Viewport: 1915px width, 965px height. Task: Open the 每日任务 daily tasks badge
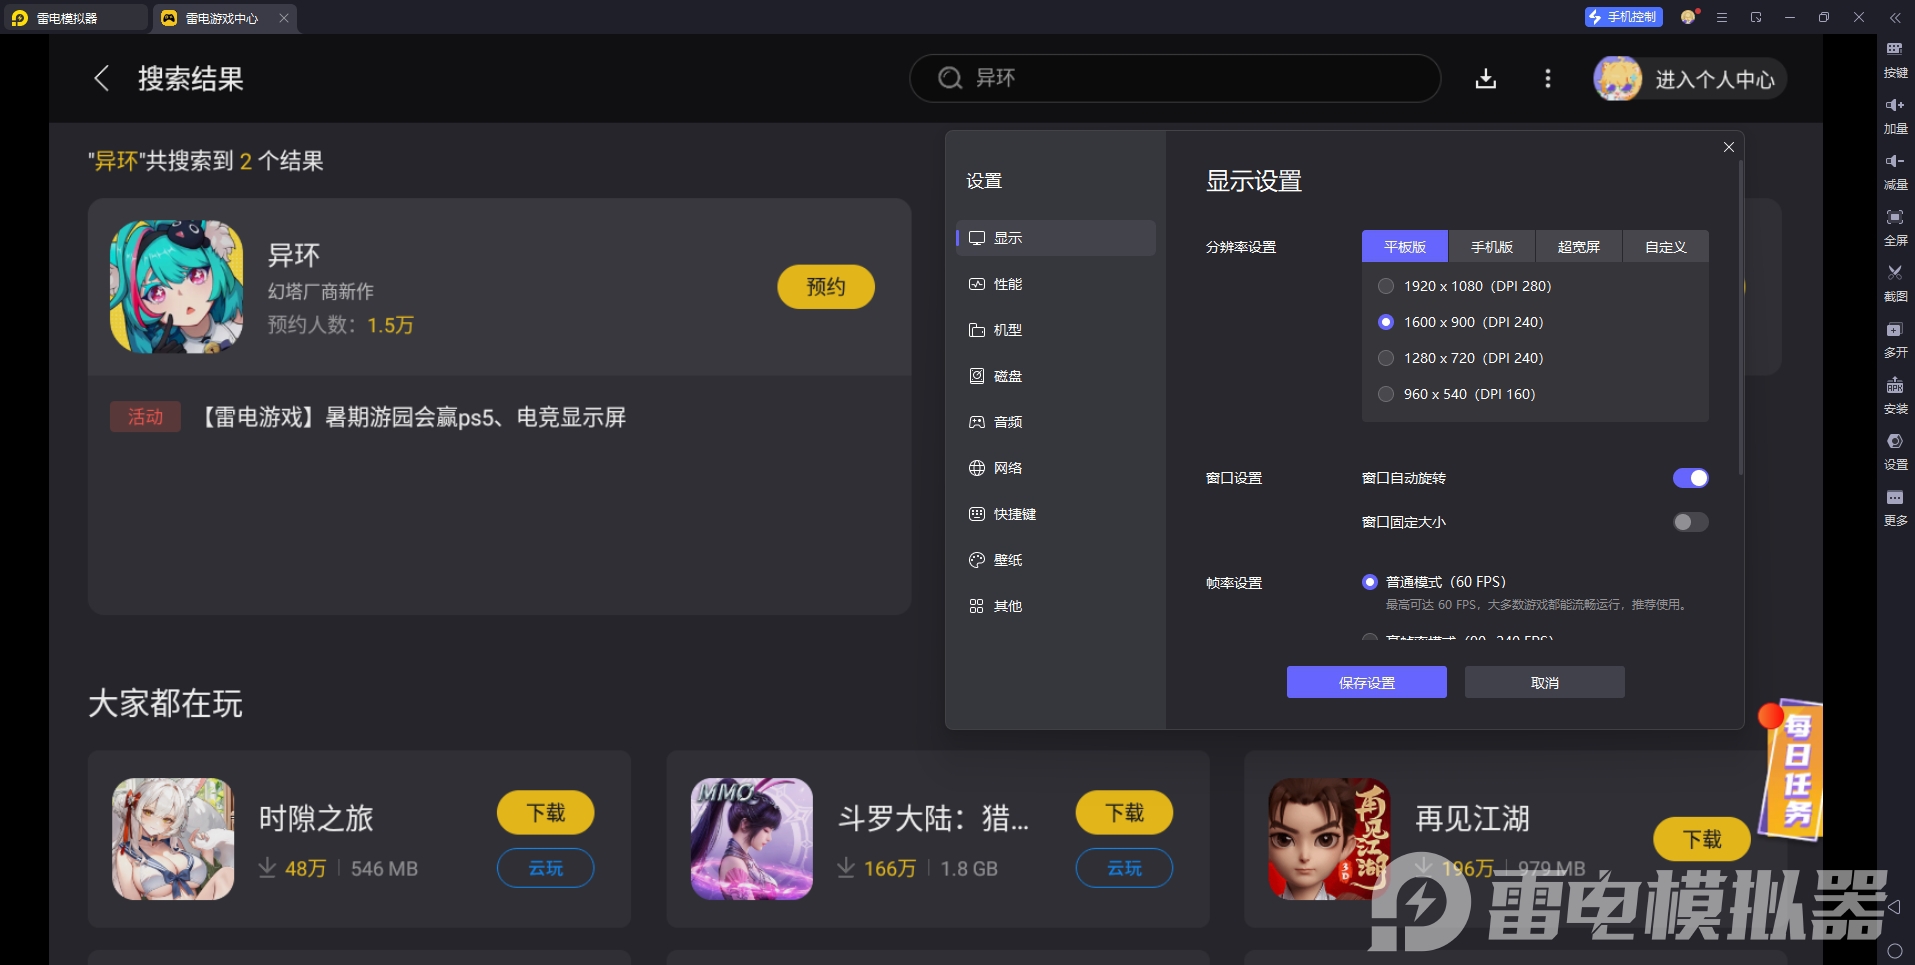click(1791, 768)
